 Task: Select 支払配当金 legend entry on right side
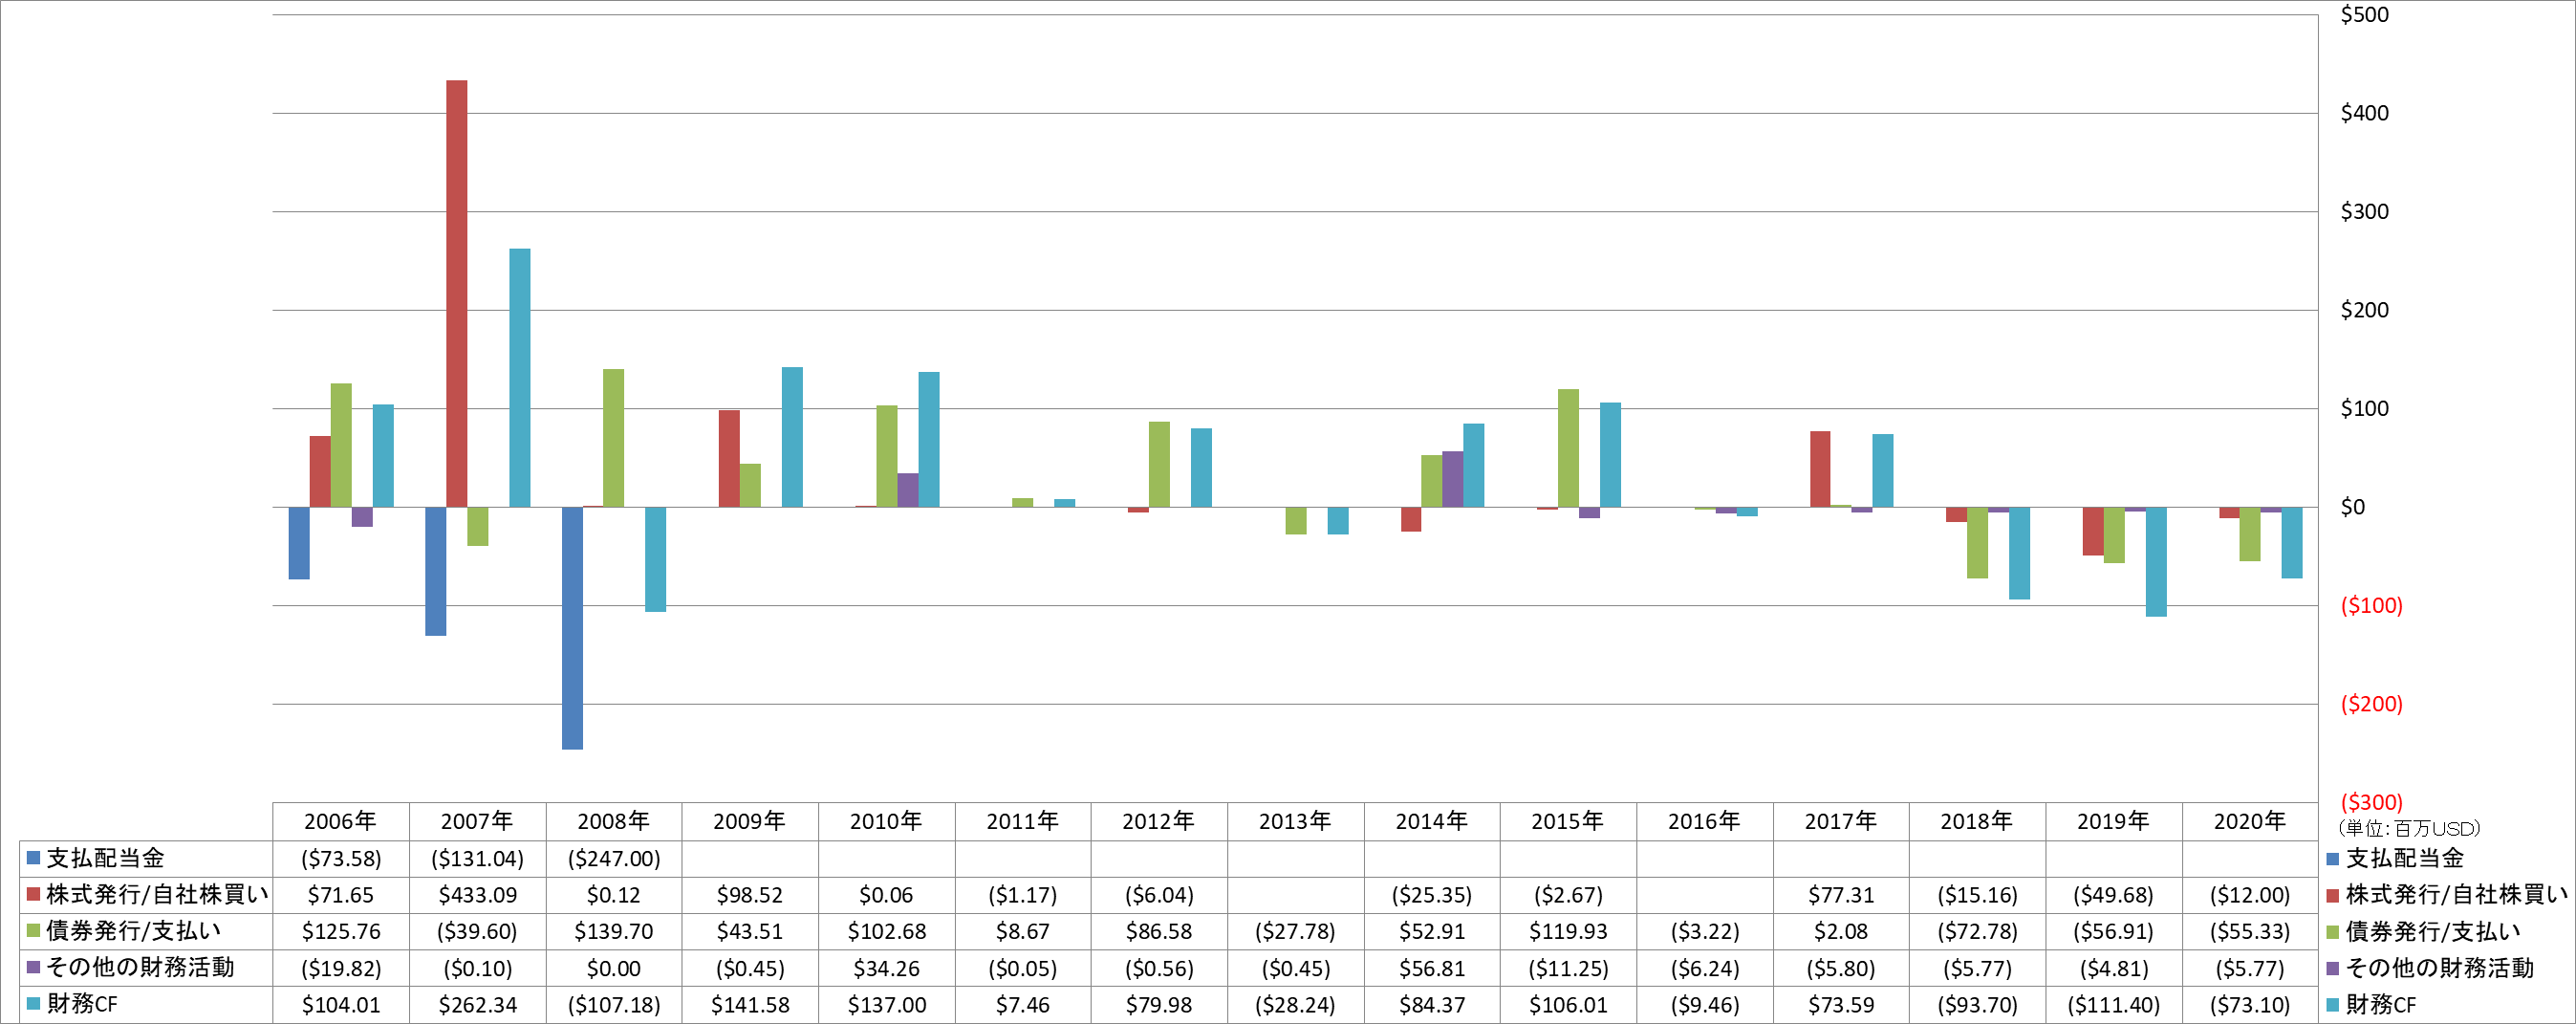(2395, 858)
